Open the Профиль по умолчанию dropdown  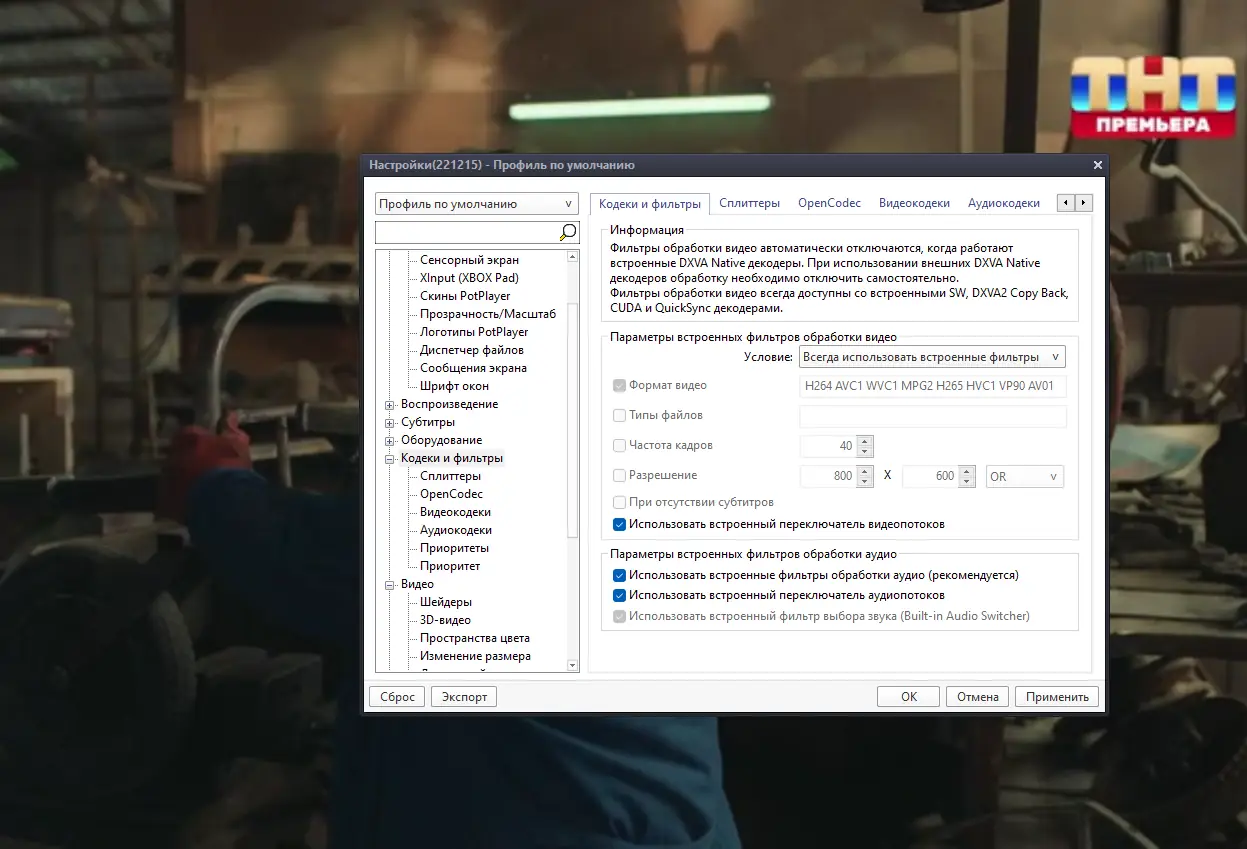(x=477, y=203)
